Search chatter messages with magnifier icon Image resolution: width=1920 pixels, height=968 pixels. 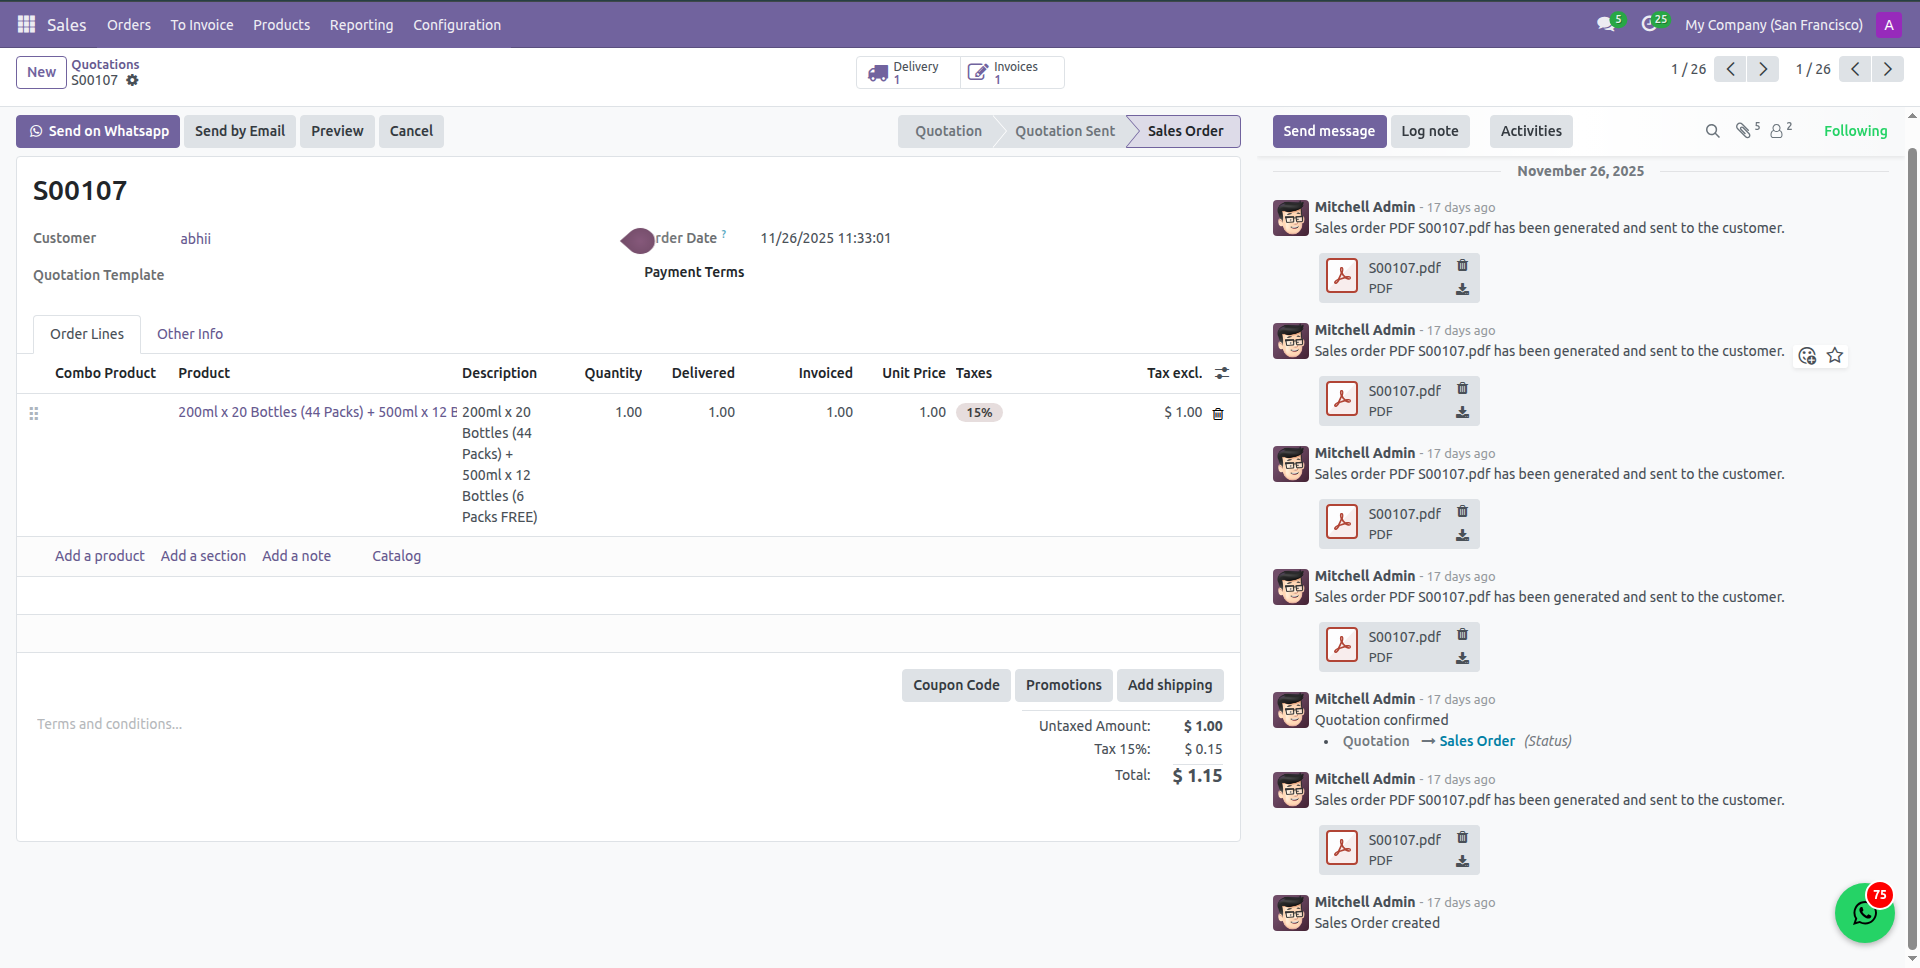tap(1712, 131)
